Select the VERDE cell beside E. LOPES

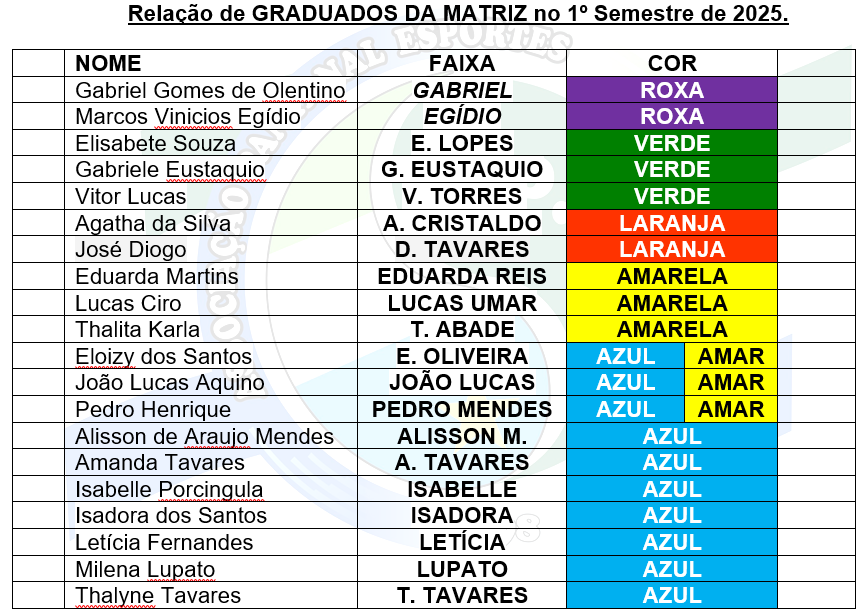(x=672, y=143)
